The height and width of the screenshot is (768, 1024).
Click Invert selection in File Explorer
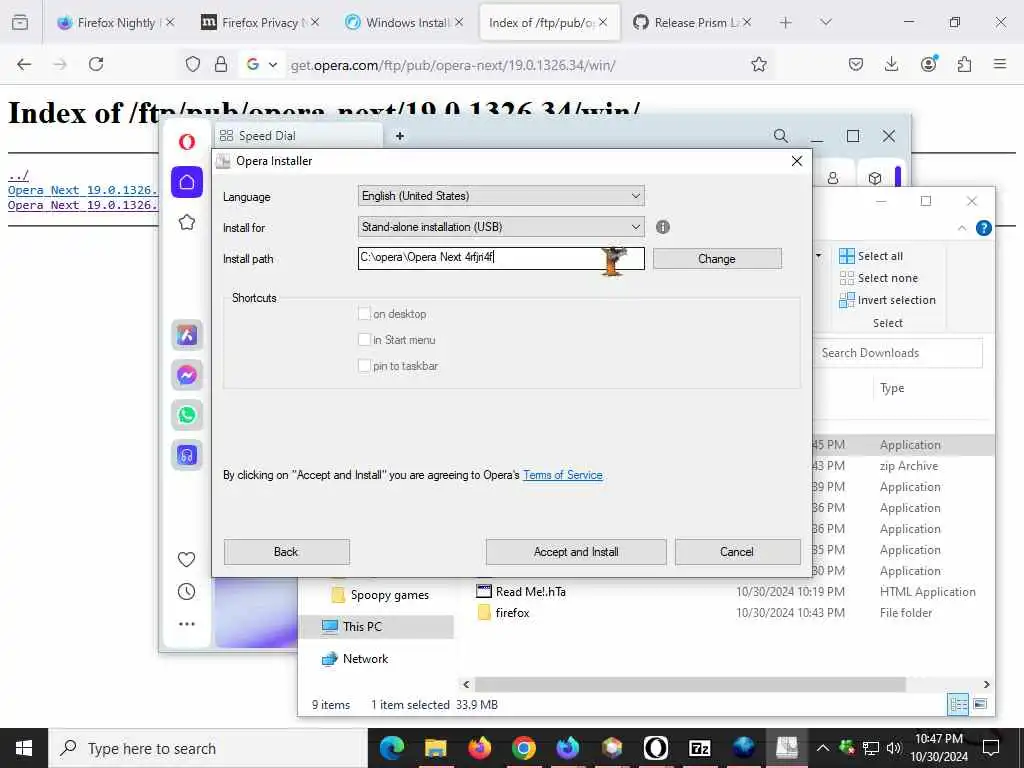click(x=888, y=300)
